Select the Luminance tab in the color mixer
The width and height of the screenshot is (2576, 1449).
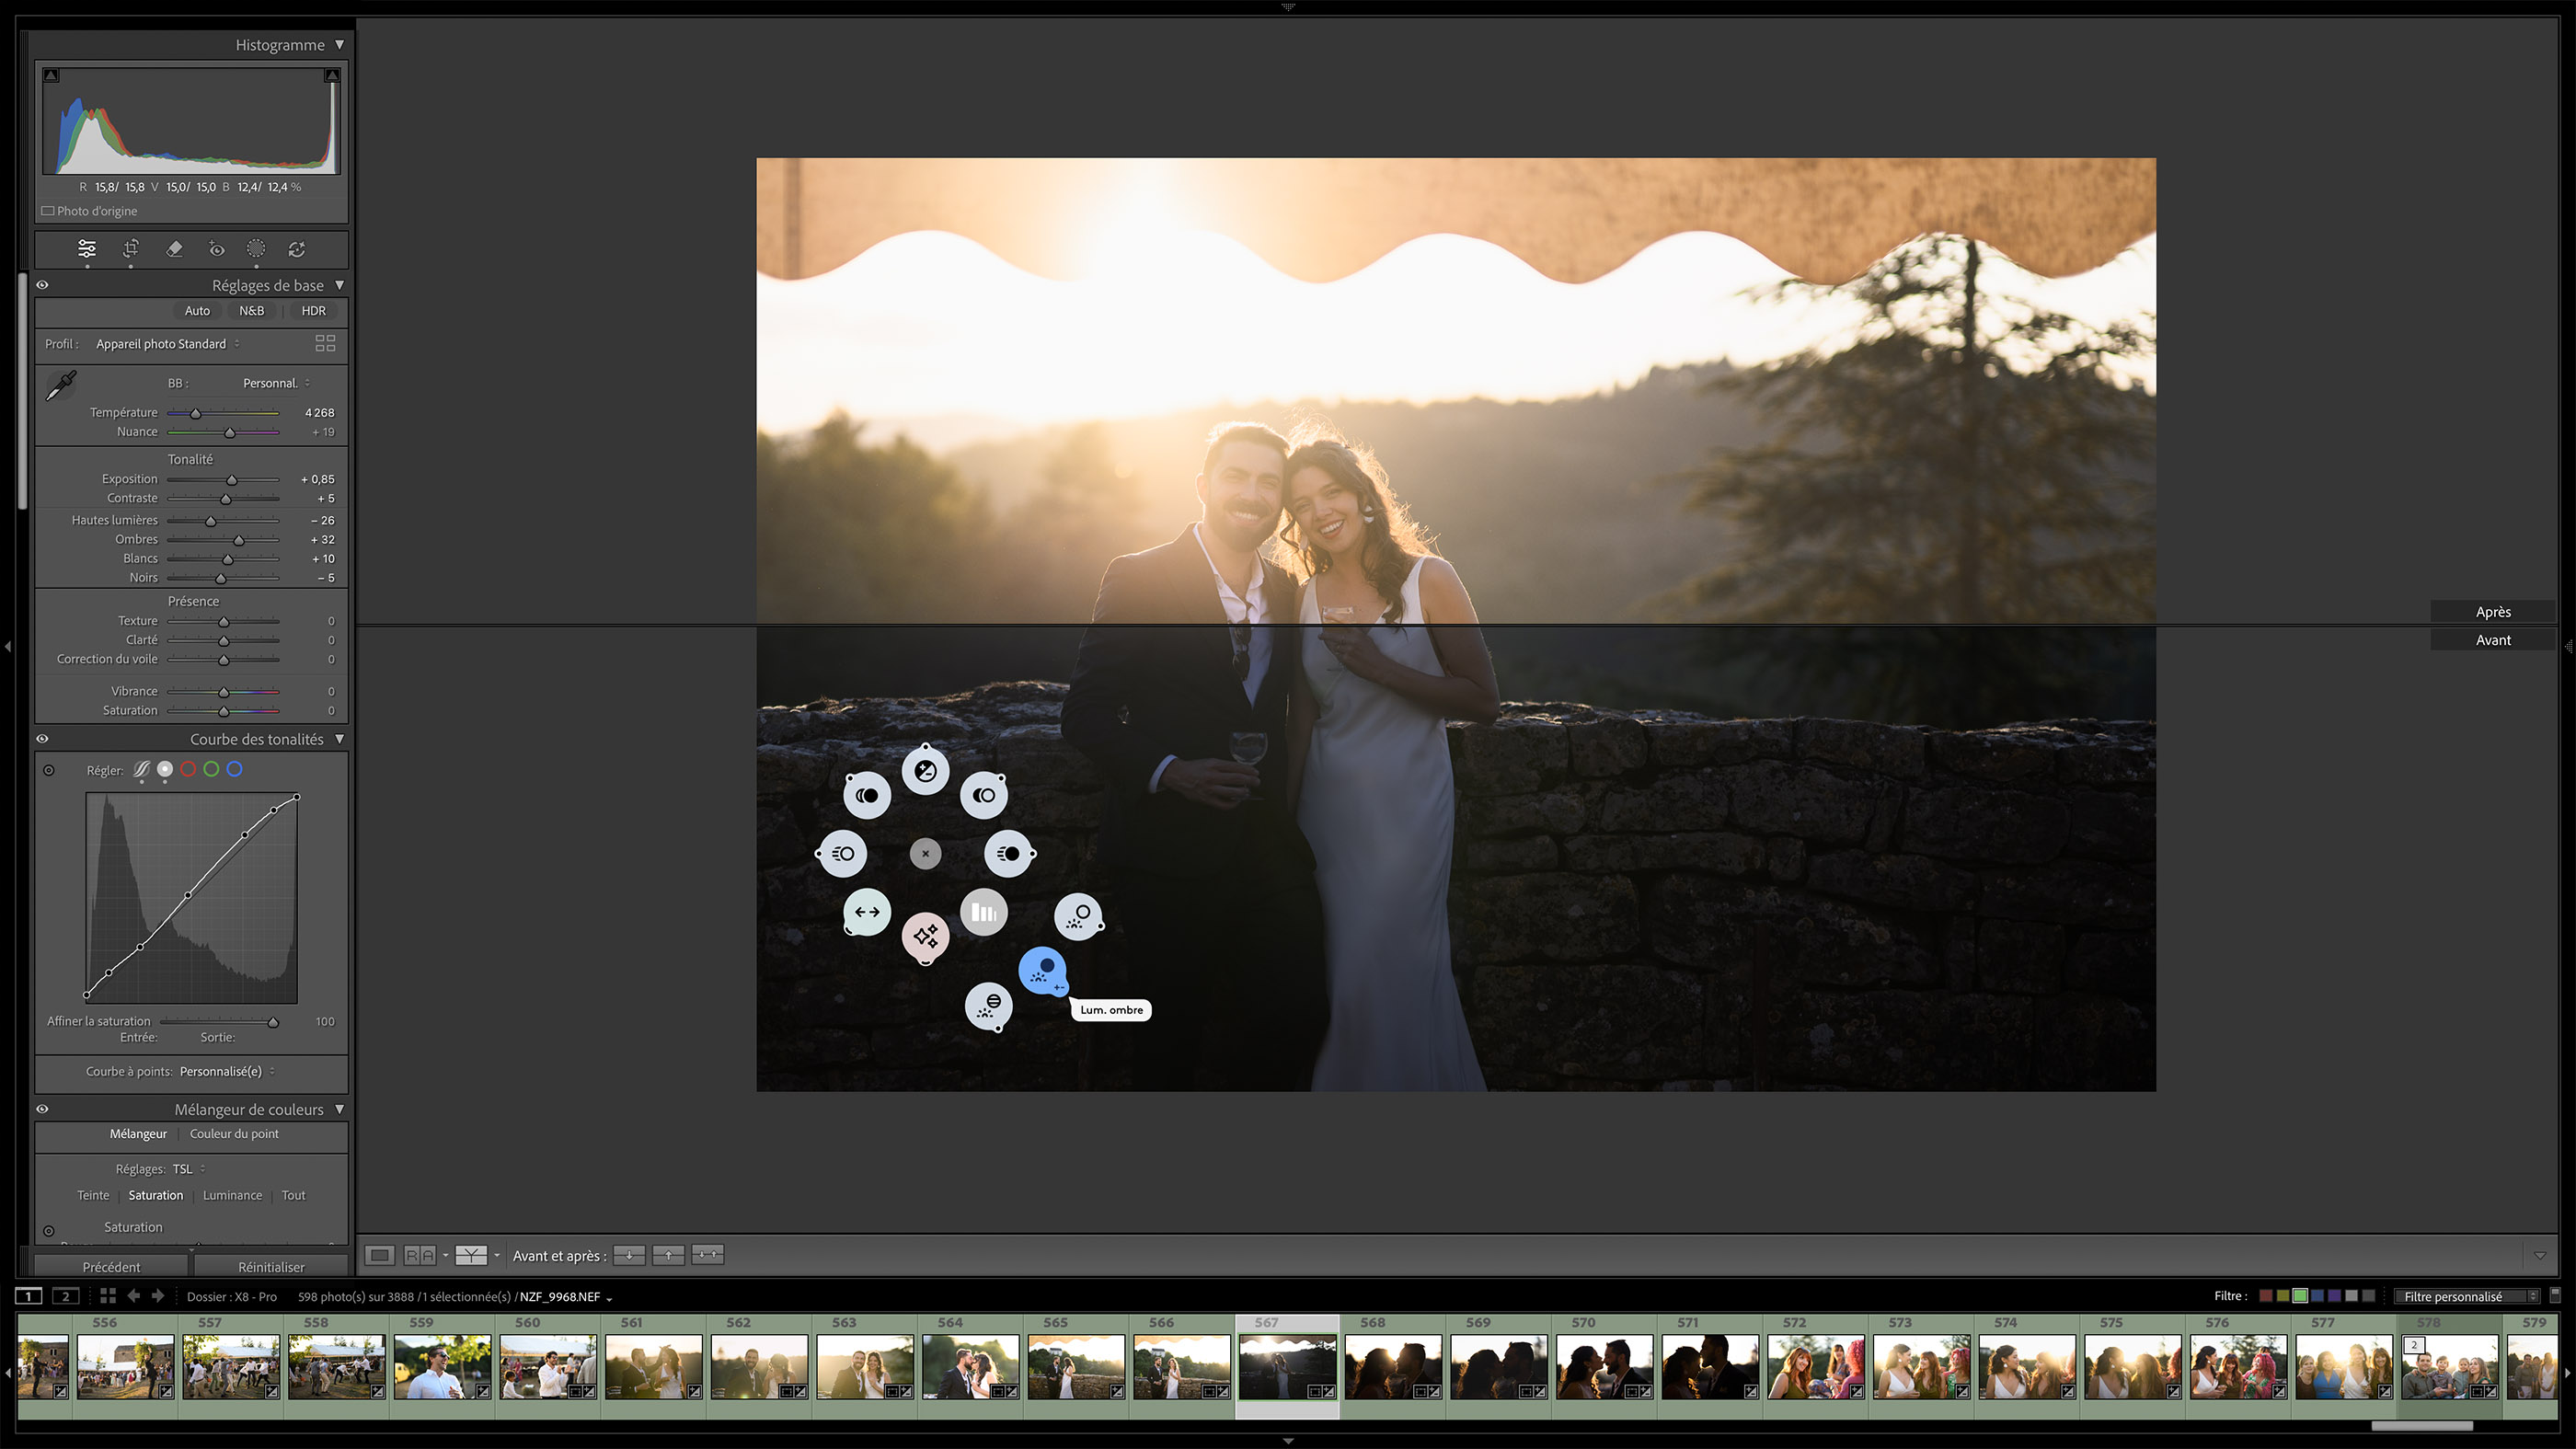click(x=232, y=1194)
